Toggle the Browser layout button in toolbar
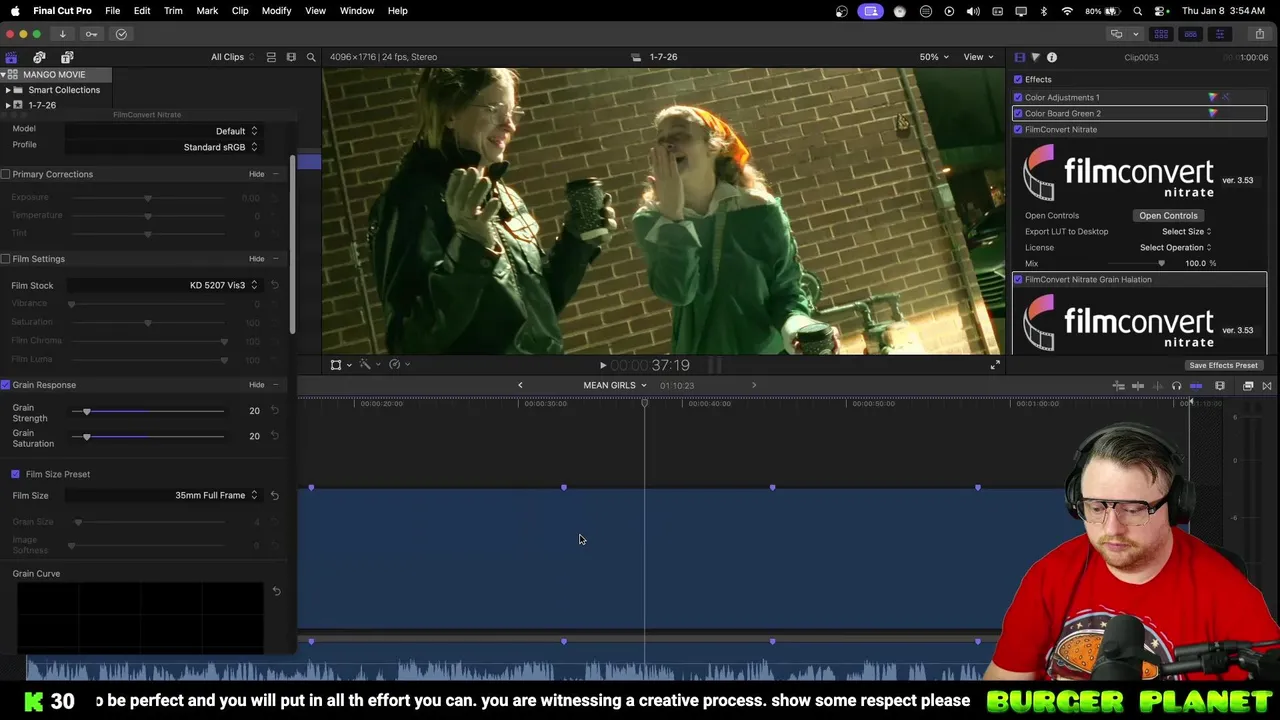This screenshot has width=1280, height=720. coord(1162,34)
